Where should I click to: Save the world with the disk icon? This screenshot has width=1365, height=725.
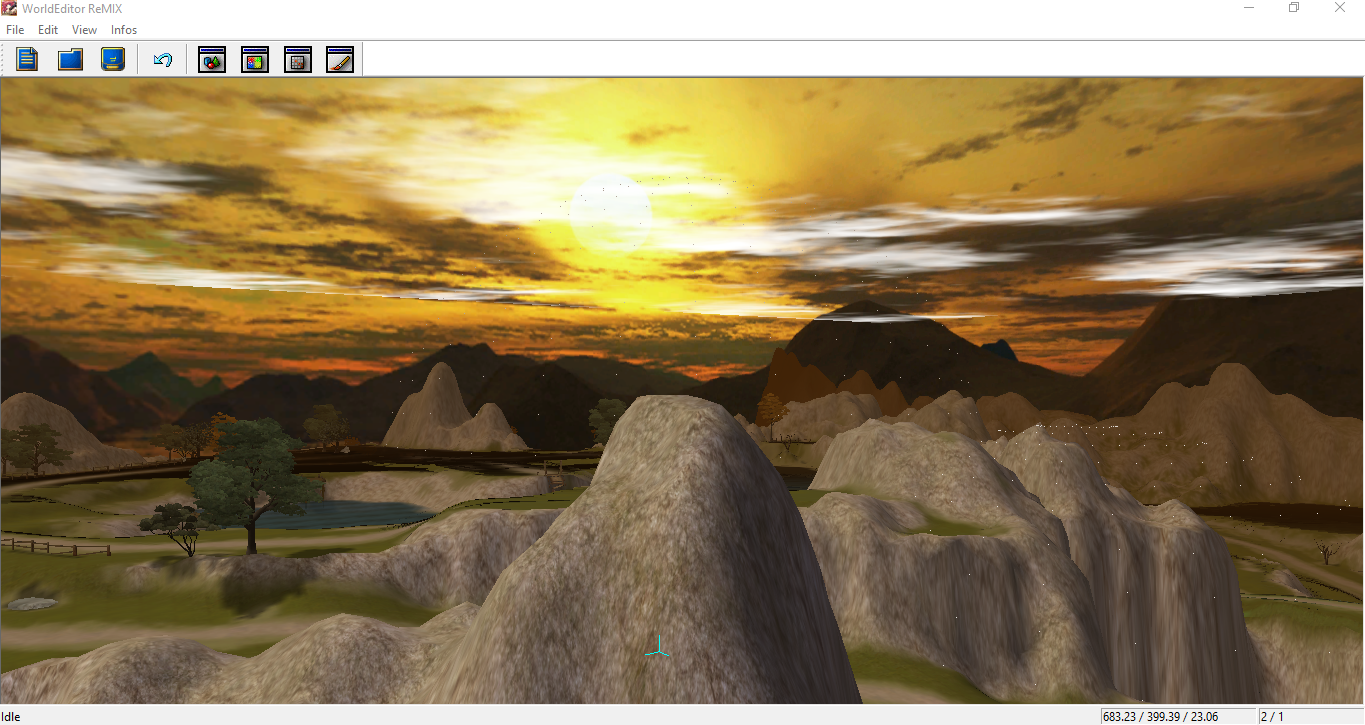tap(113, 59)
